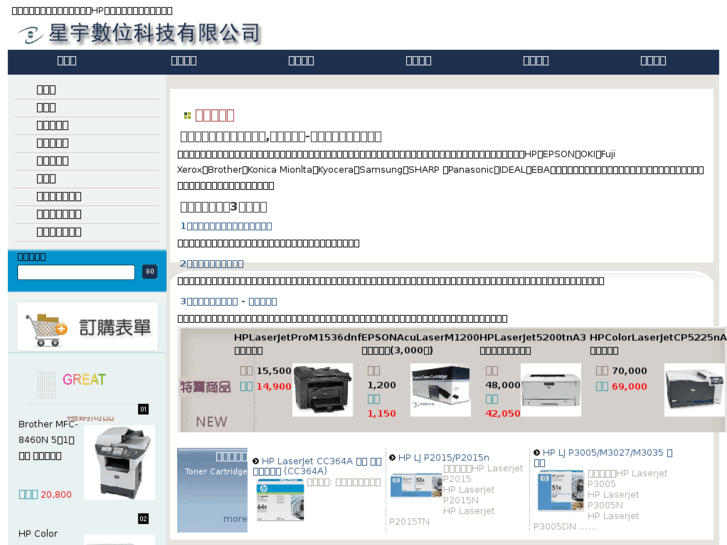This screenshot has width=727, height=545.
Task: Click the P3005DN model text
Action: click(555, 526)
